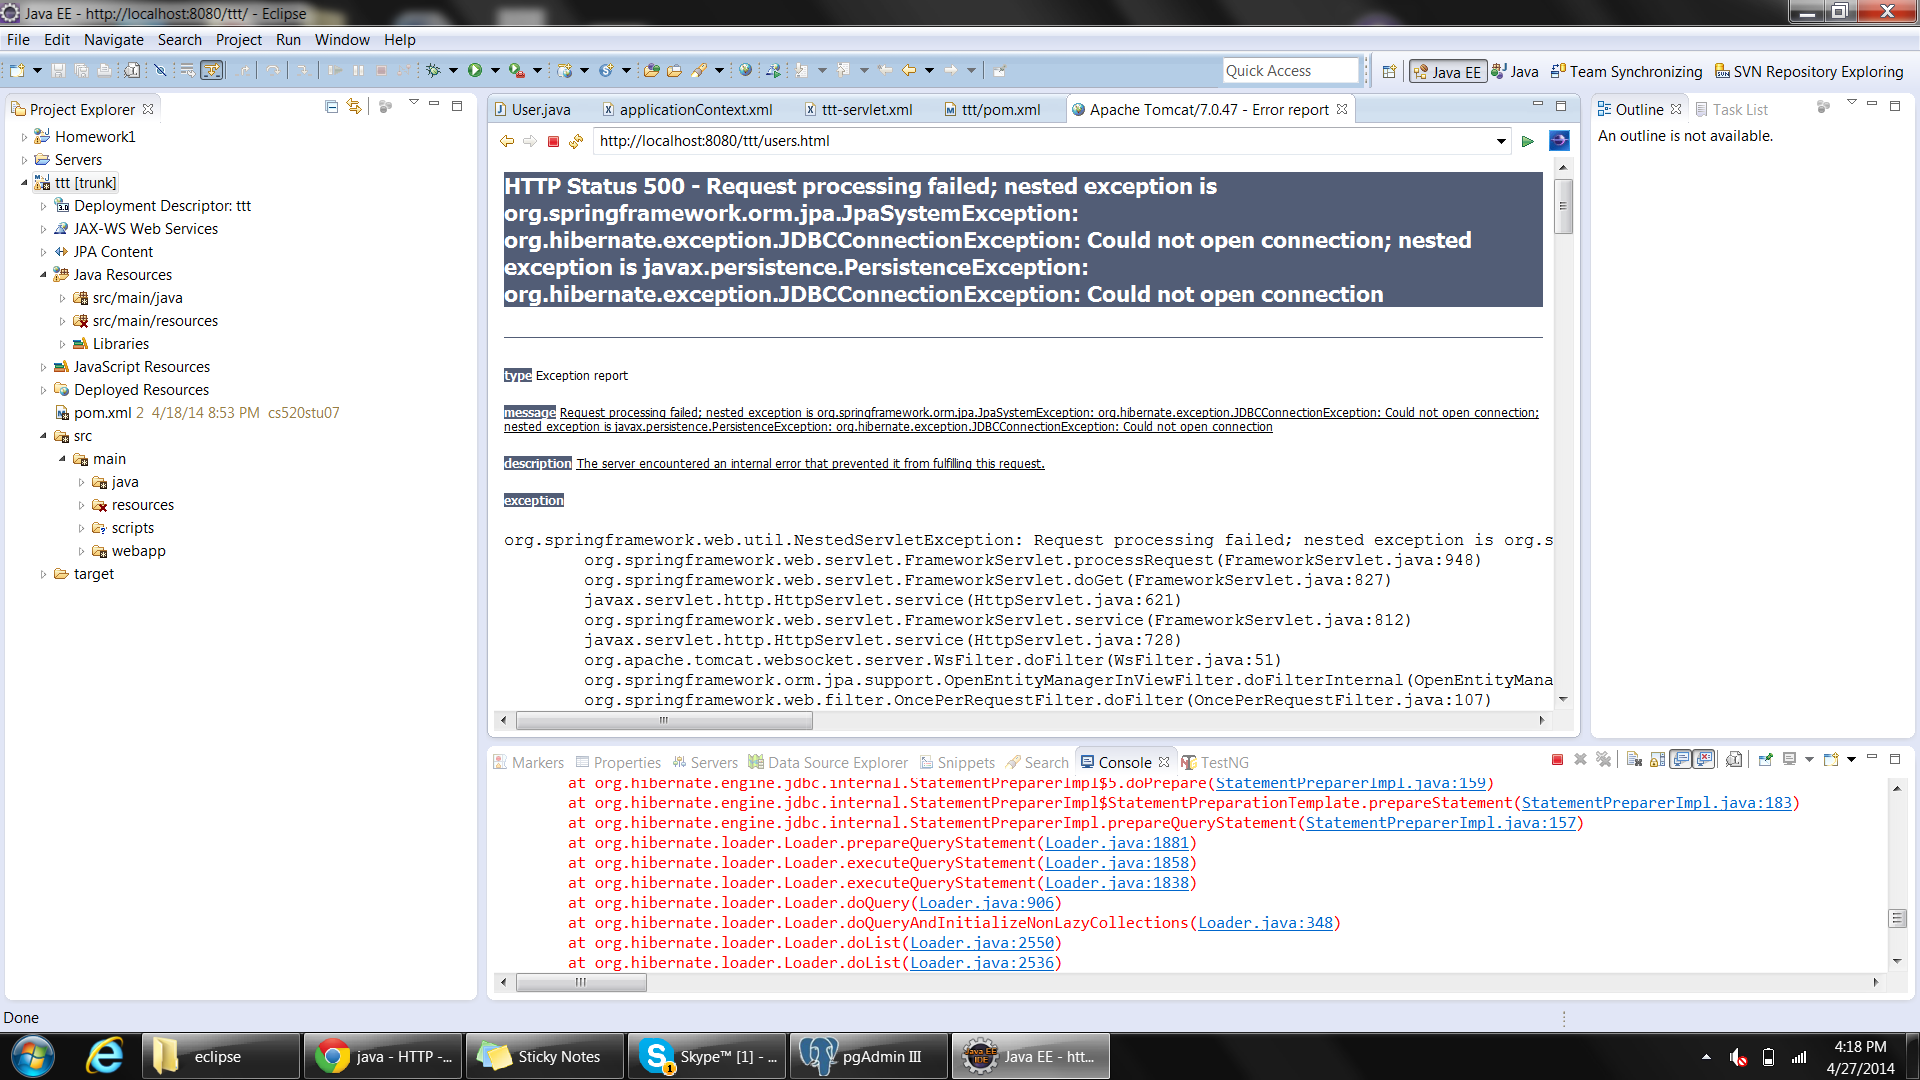Expand the src/main/java tree node
This screenshot has height=1080, width=1920.
coord(62,298)
